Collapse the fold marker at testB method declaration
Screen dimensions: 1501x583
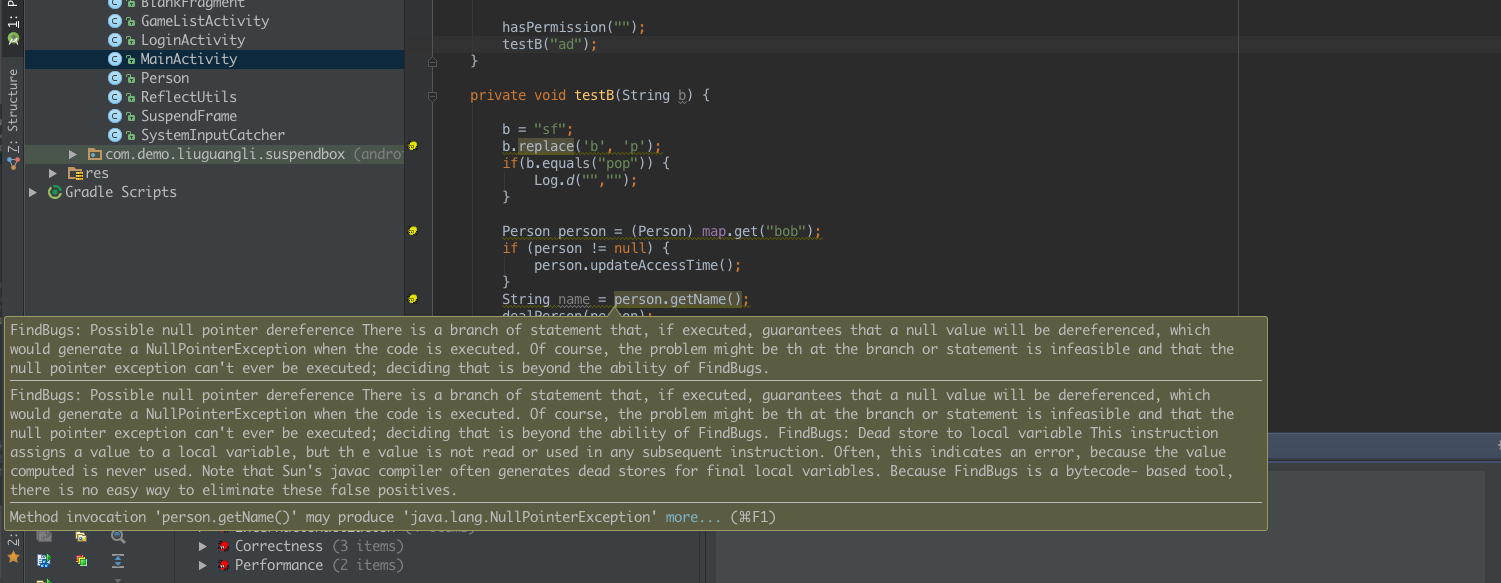[x=432, y=96]
